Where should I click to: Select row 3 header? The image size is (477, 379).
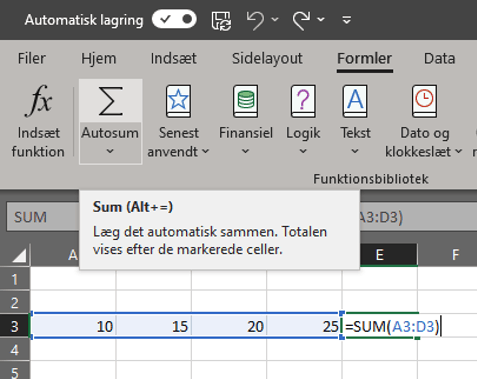pyautogui.click(x=15, y=326)
